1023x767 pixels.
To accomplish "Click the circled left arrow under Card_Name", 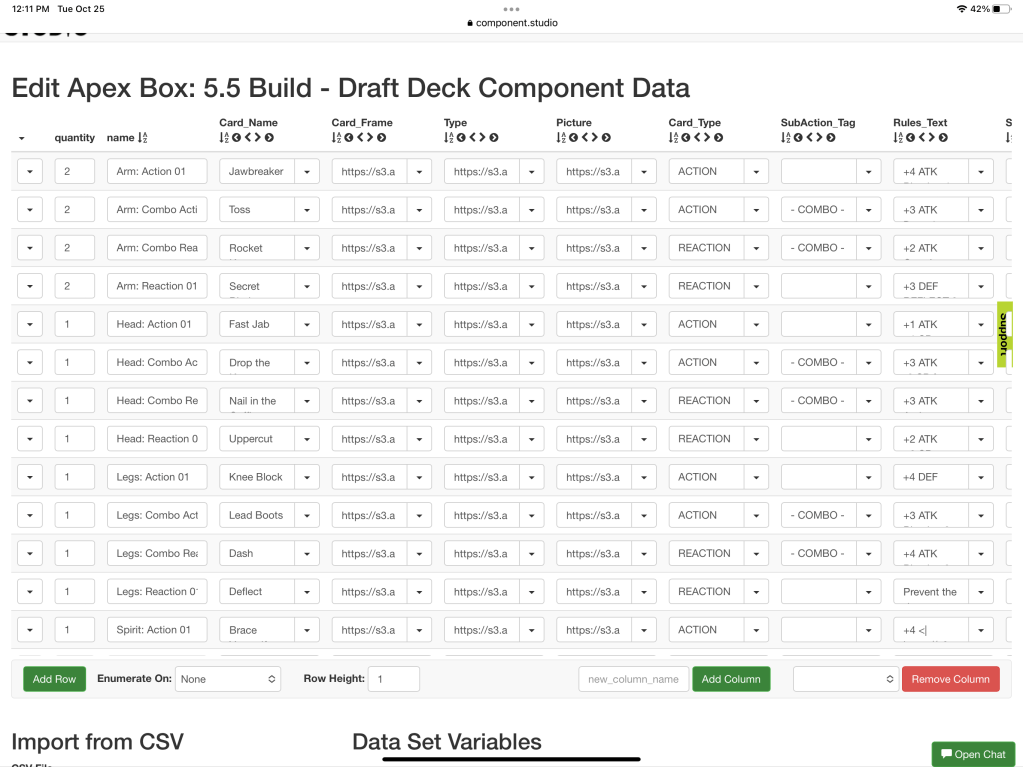I will point(236,138).
